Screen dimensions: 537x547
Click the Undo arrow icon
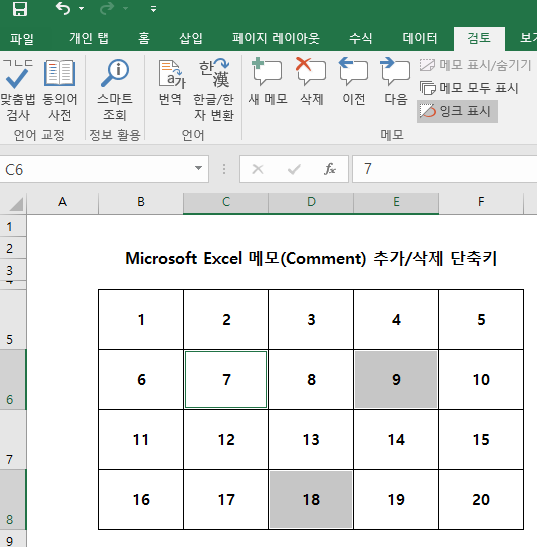(63, 8)
